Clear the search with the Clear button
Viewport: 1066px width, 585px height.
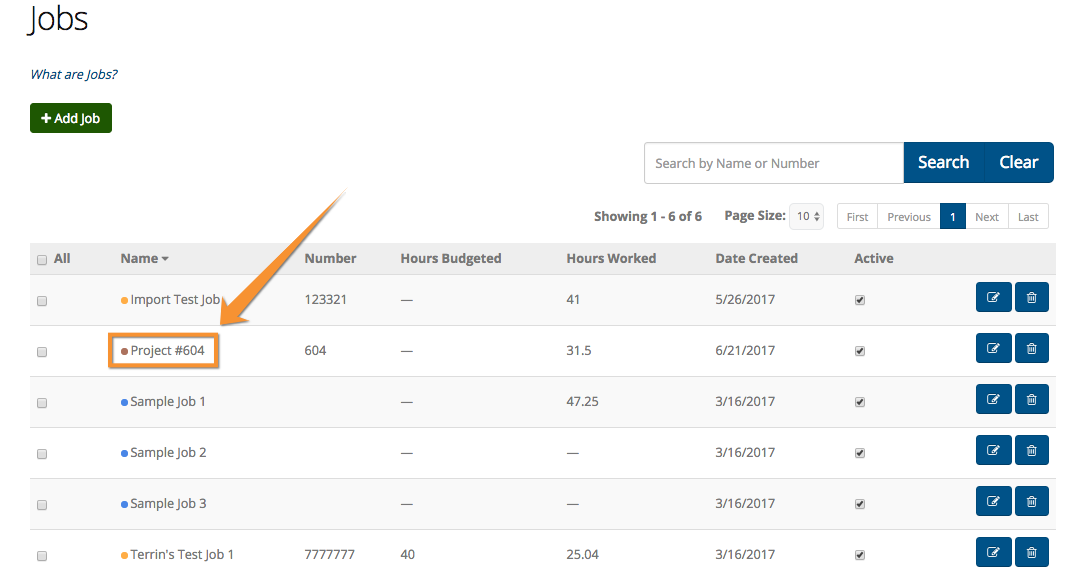click(x=1019, y=163)
